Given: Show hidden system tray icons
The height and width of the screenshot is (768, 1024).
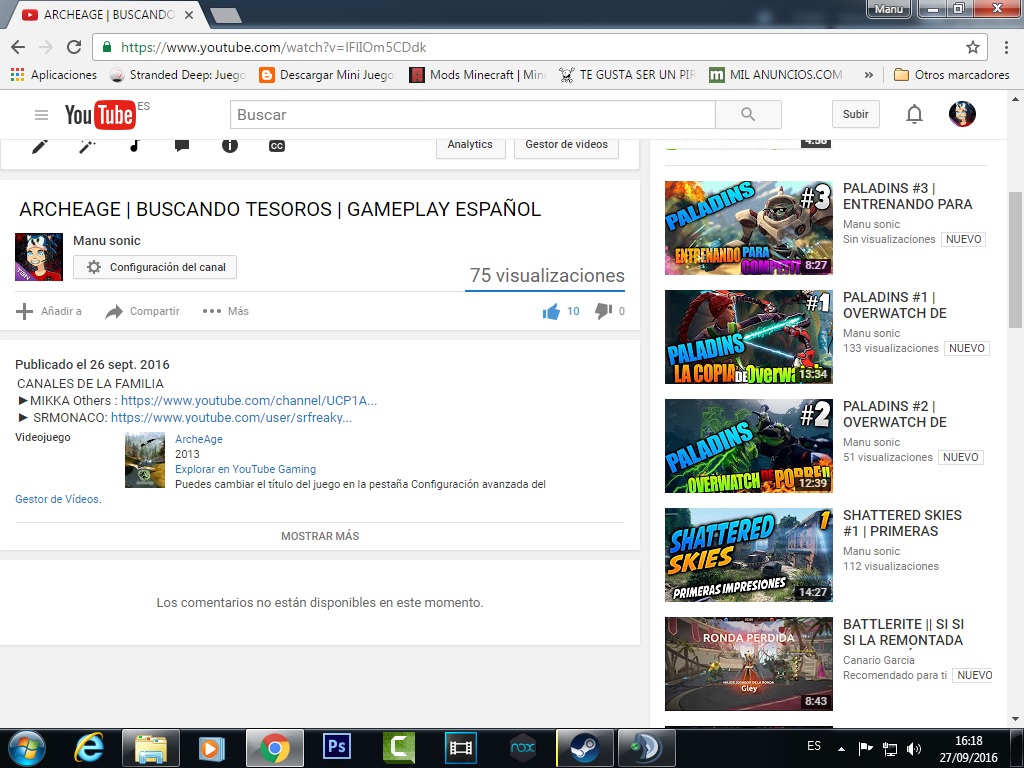Looking at the screenshot, I should pos(841,749).
